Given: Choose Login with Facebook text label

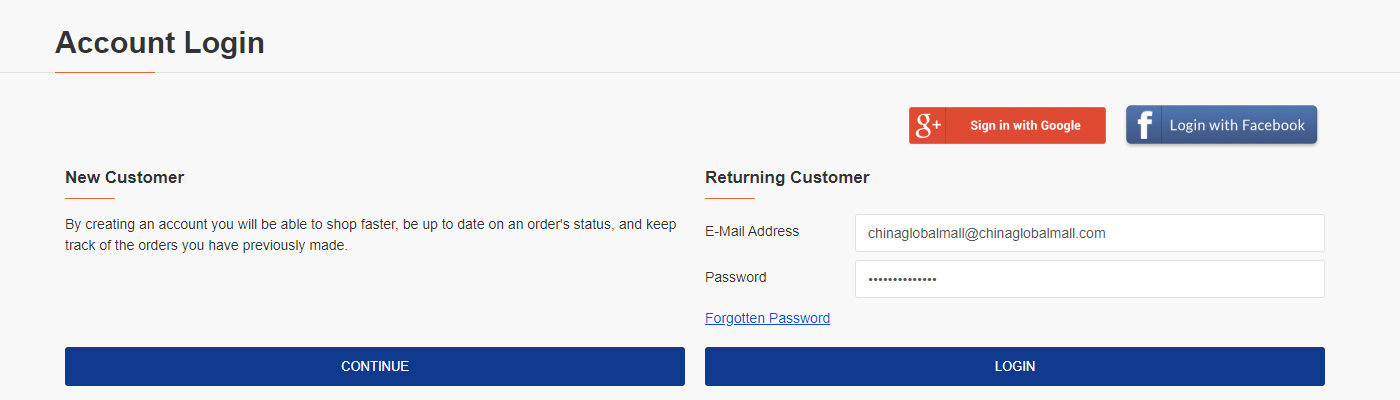Looking at the screenshot, I should pyautogui.click(x=1237, y=125).
